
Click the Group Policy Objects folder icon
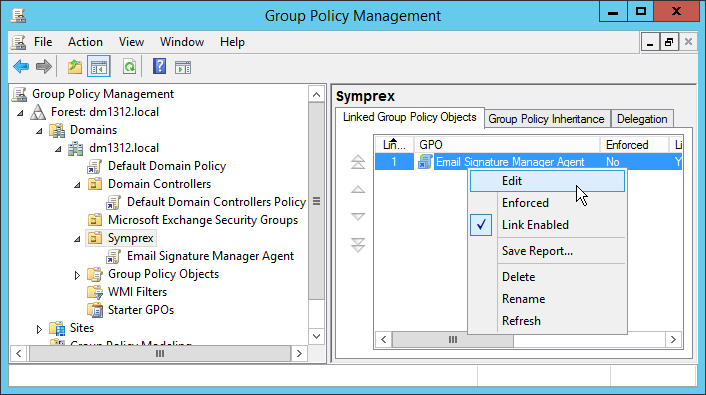click(x=95, y=274)
